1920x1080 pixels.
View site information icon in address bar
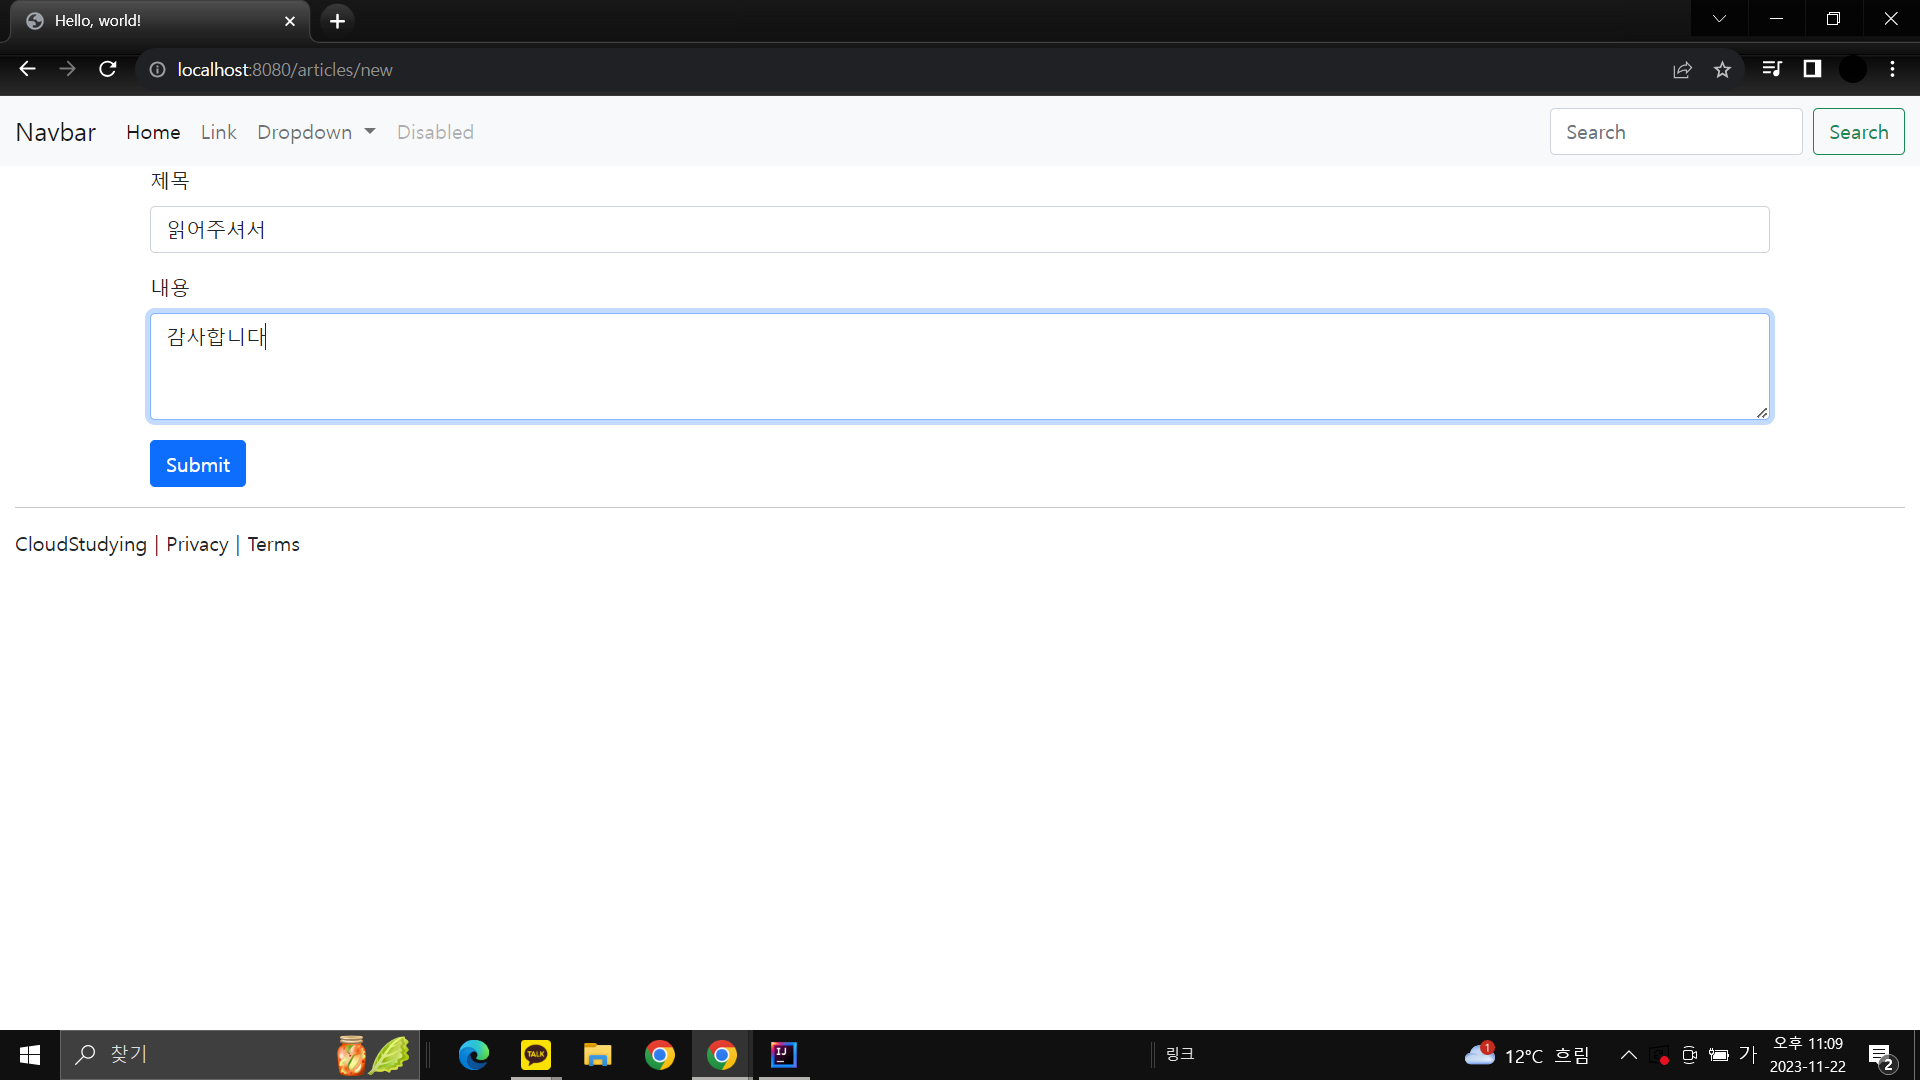pos(157,69)
